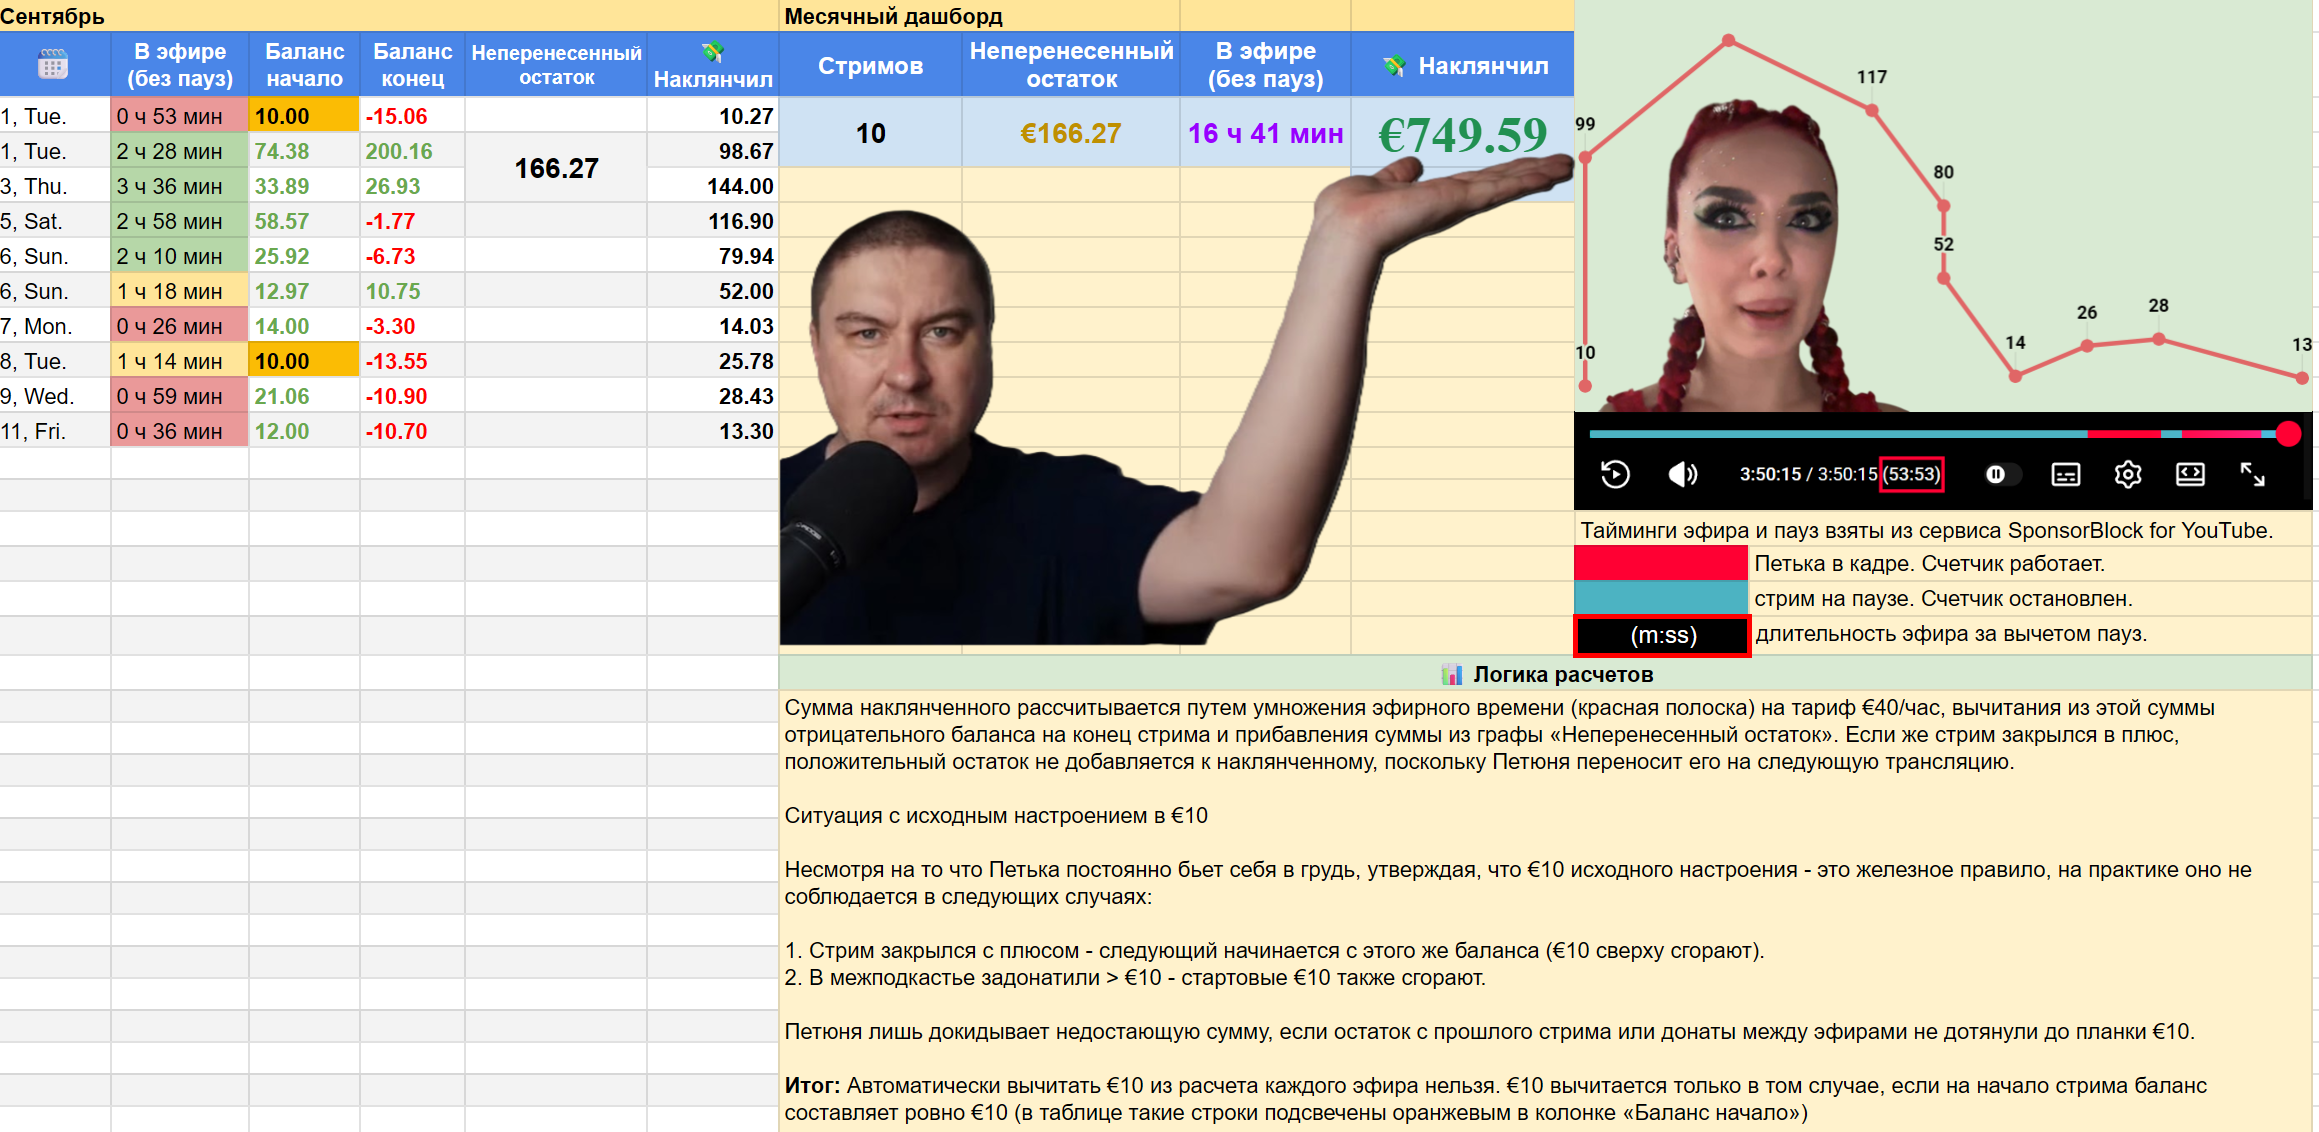Click the chart icon beside Логика расчетов
Screen dimensions: 2319x1132
(1451, 674)
